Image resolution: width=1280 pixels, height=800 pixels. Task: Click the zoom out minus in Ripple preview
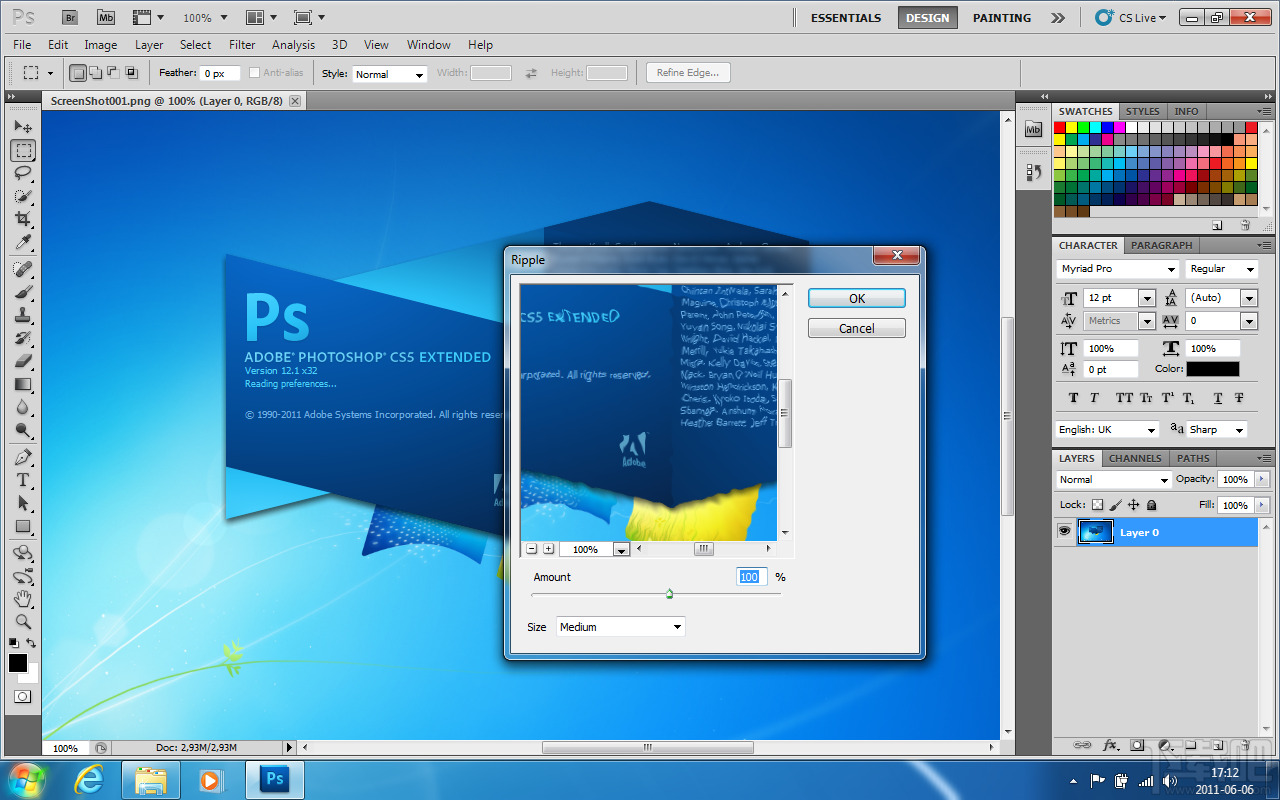(531, 548)
